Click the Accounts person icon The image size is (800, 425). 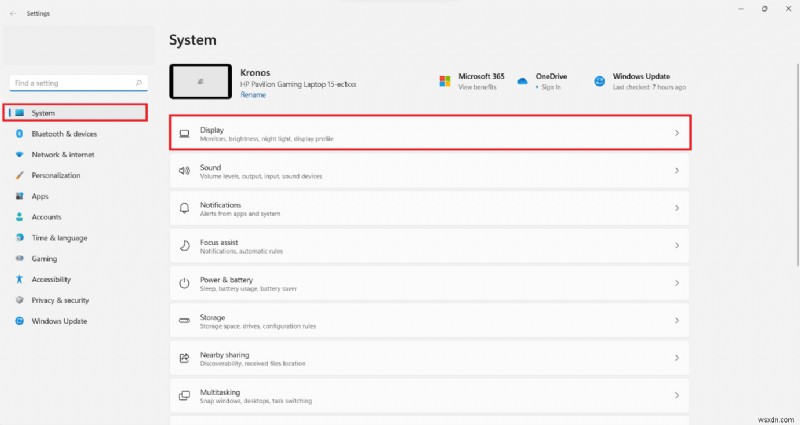pos(19,217)
